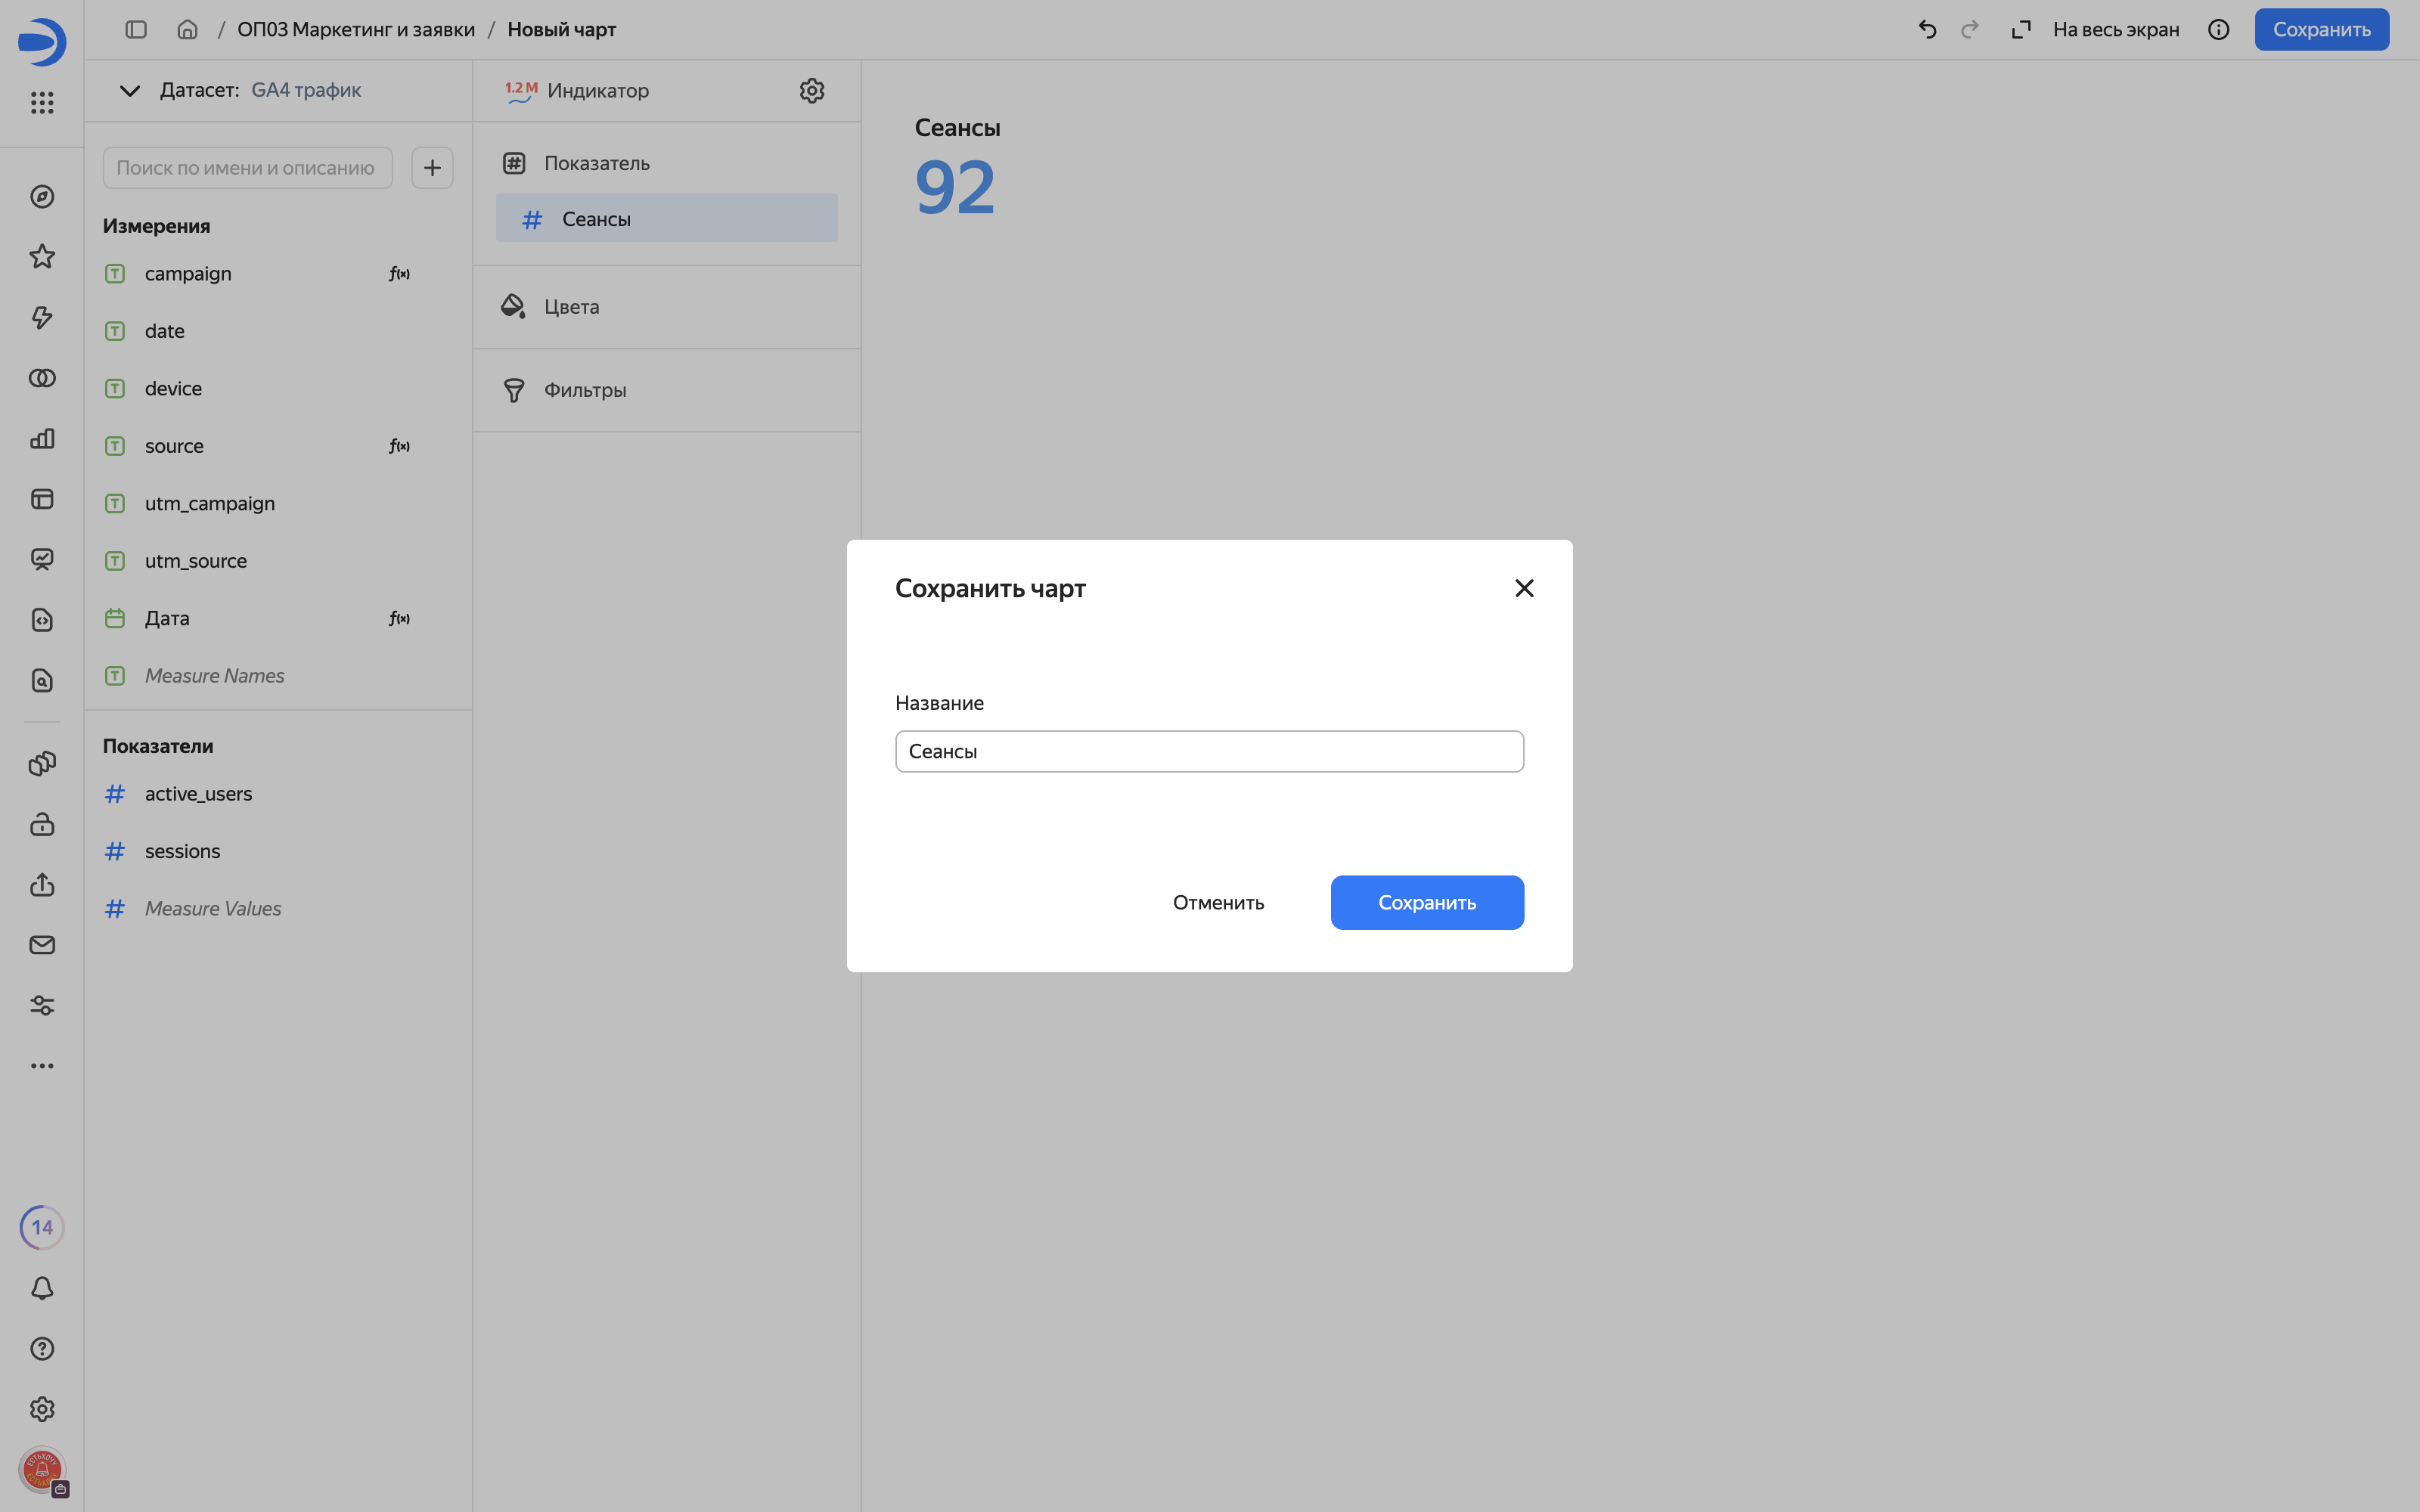Click Сохранить in the dialog
Image resolution: width=2420 pixels, height=1512 pixels.
pyautogui.click(x=1427, y=903)
